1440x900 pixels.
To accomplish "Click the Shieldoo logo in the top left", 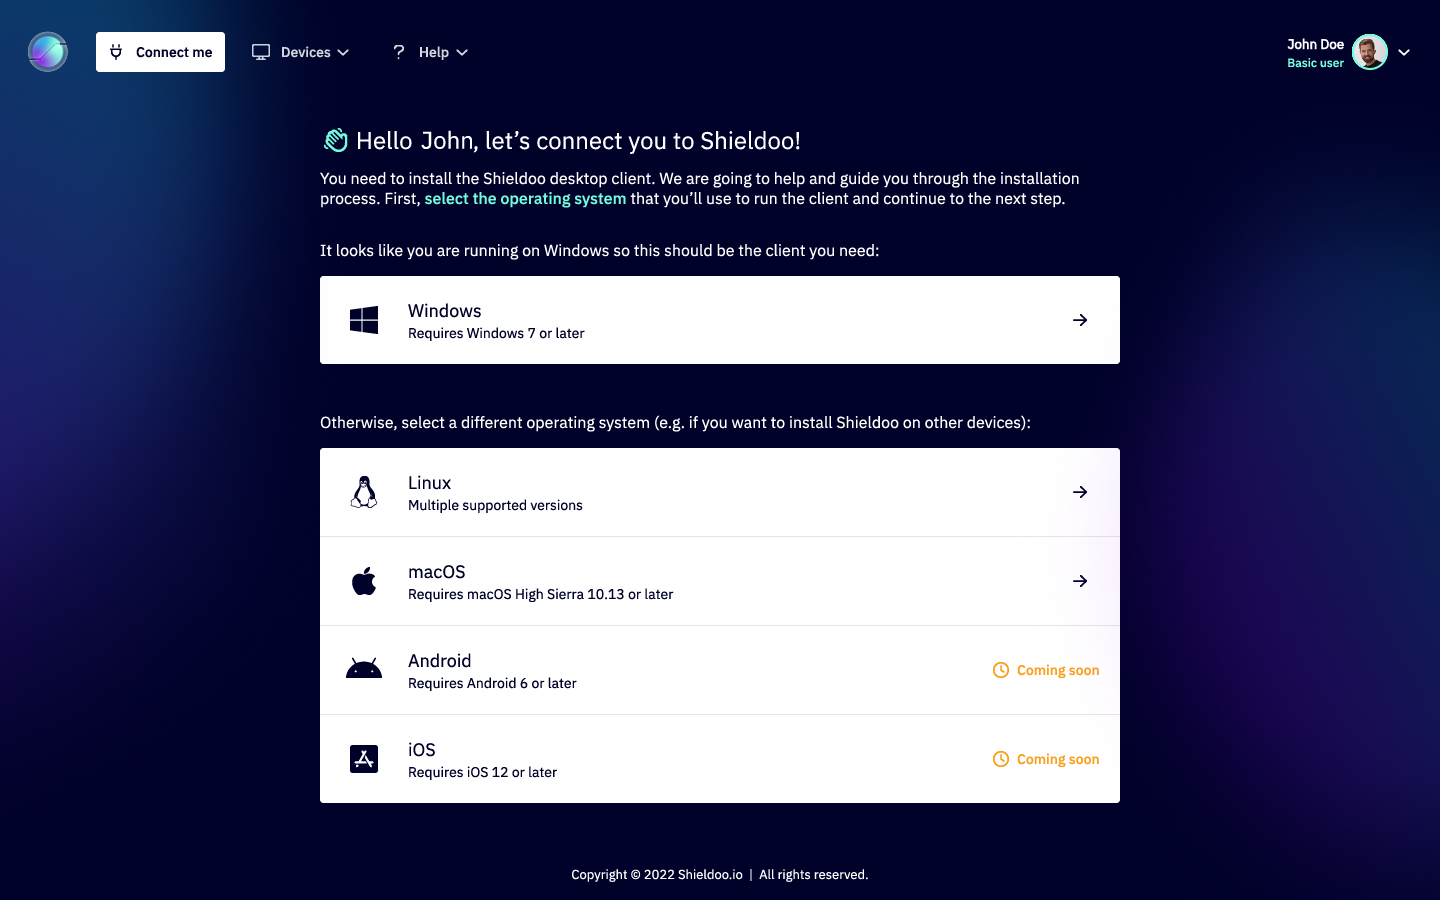I will tap(47, 51).
